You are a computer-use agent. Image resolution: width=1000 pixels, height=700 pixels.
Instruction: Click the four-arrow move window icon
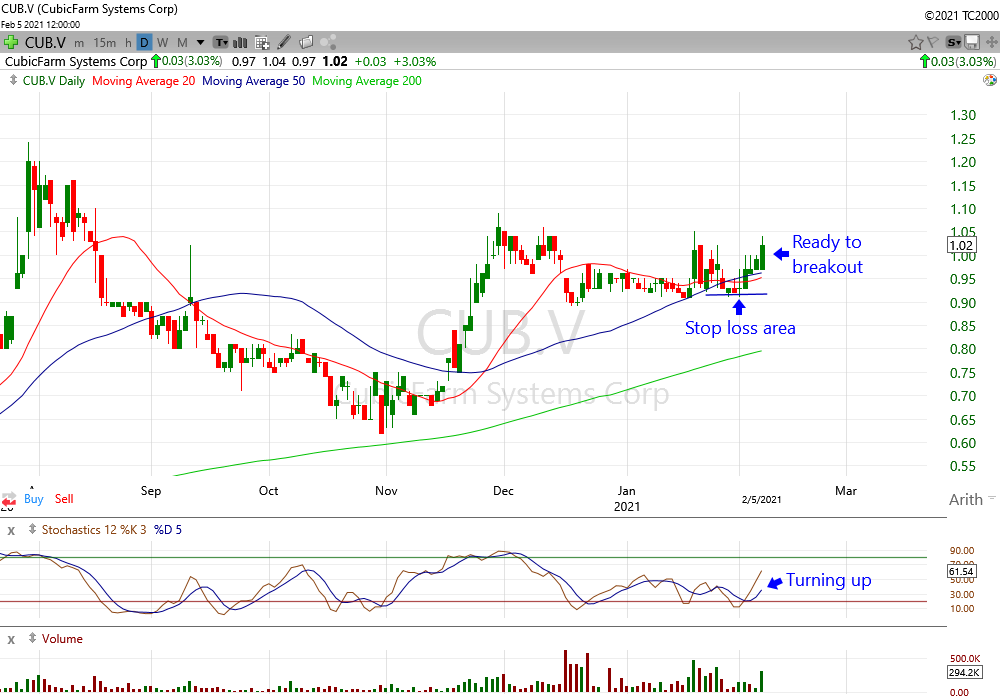click(992, 43)
